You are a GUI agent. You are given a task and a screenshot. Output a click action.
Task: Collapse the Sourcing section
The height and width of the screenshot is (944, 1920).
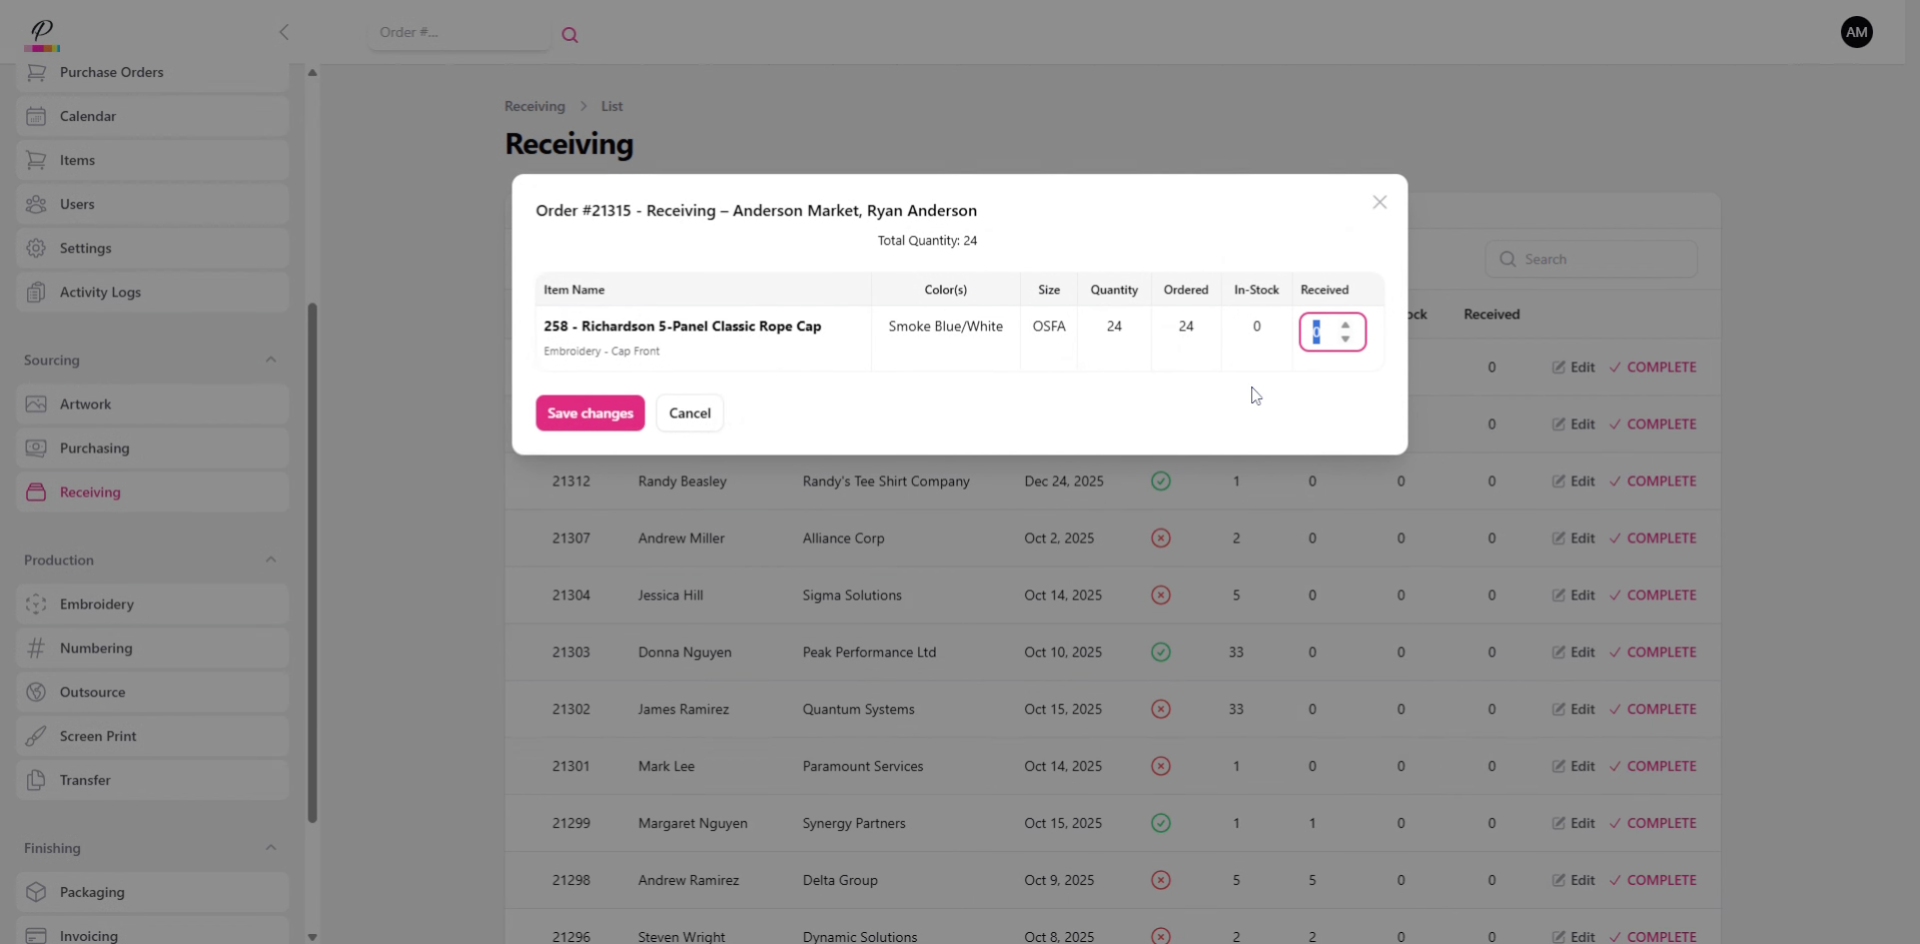pyautogui.click(x=270, y=360)
